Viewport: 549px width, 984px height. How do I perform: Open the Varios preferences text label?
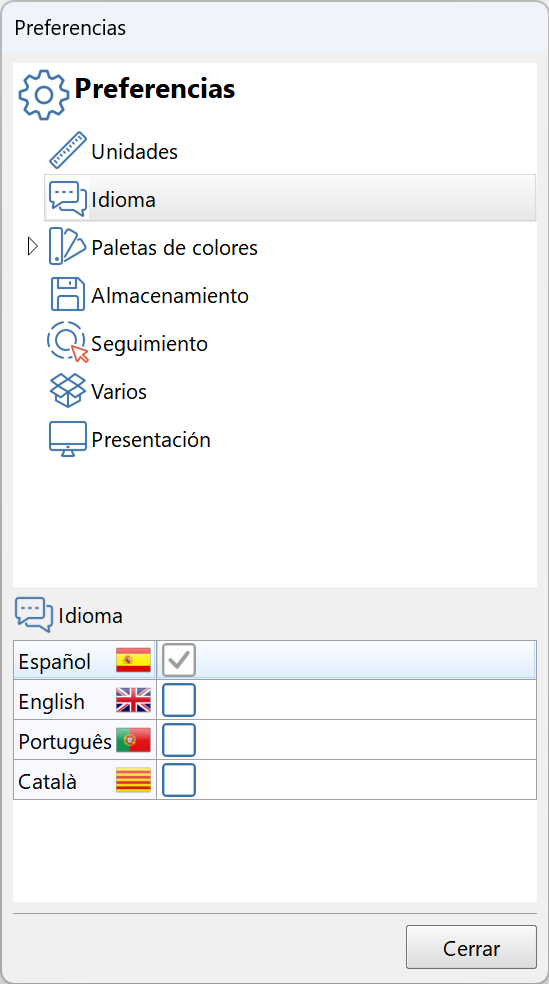119,392
